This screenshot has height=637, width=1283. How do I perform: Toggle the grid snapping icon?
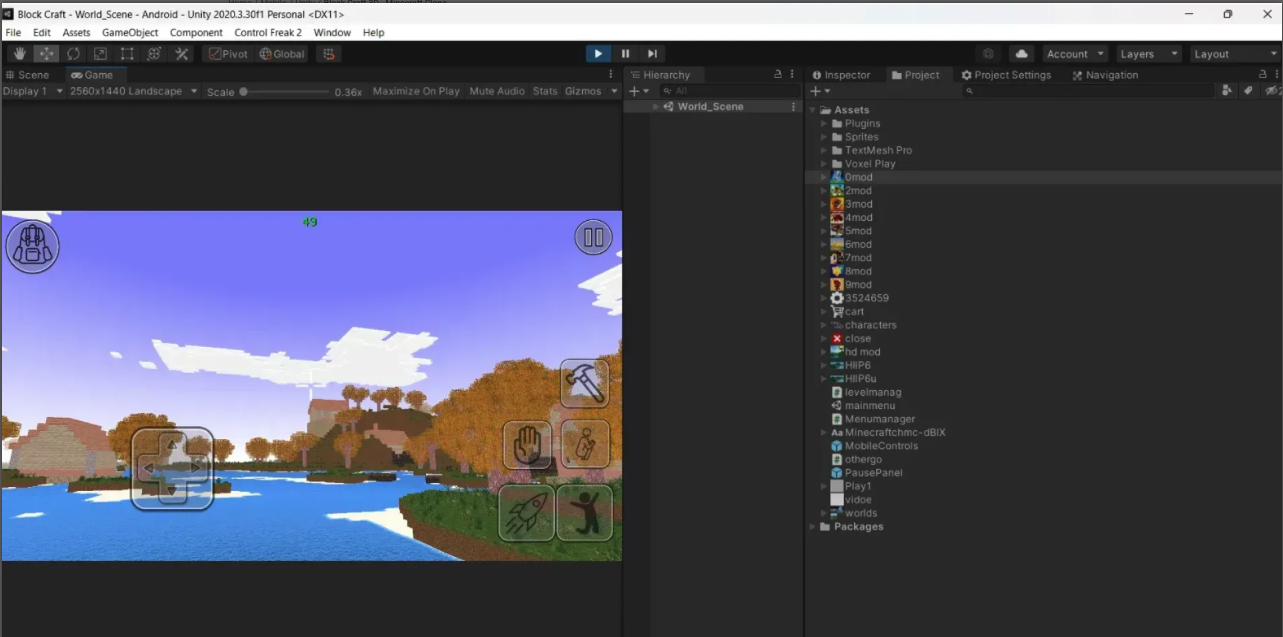(330, 54)
